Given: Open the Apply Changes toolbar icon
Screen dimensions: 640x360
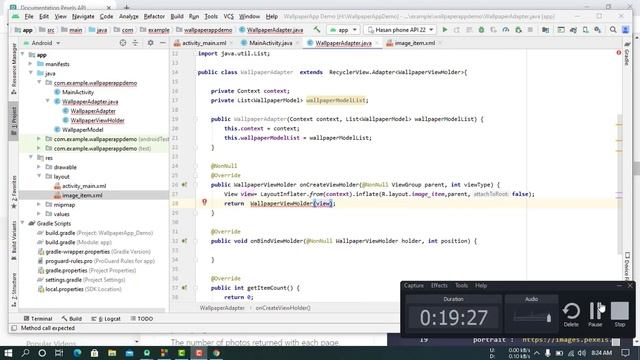Looking at the screenshot, I should pos(457,30).
